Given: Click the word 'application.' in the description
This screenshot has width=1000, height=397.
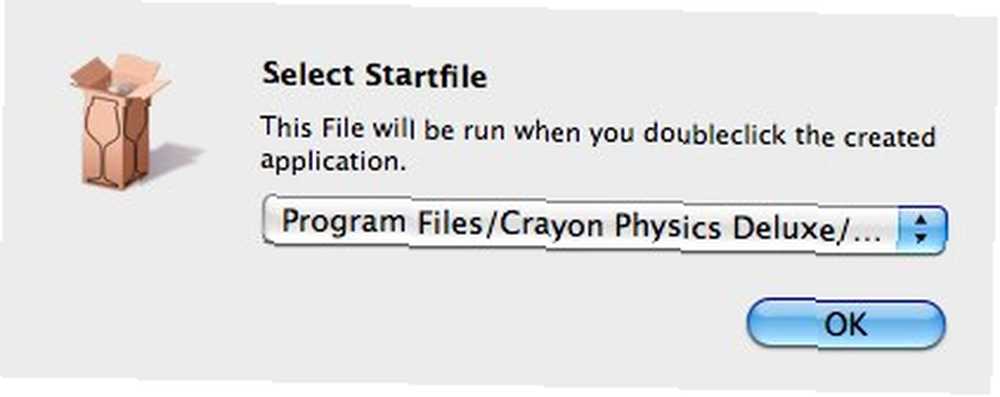Looking at the screenshot, I should click(x=334, y=161).
